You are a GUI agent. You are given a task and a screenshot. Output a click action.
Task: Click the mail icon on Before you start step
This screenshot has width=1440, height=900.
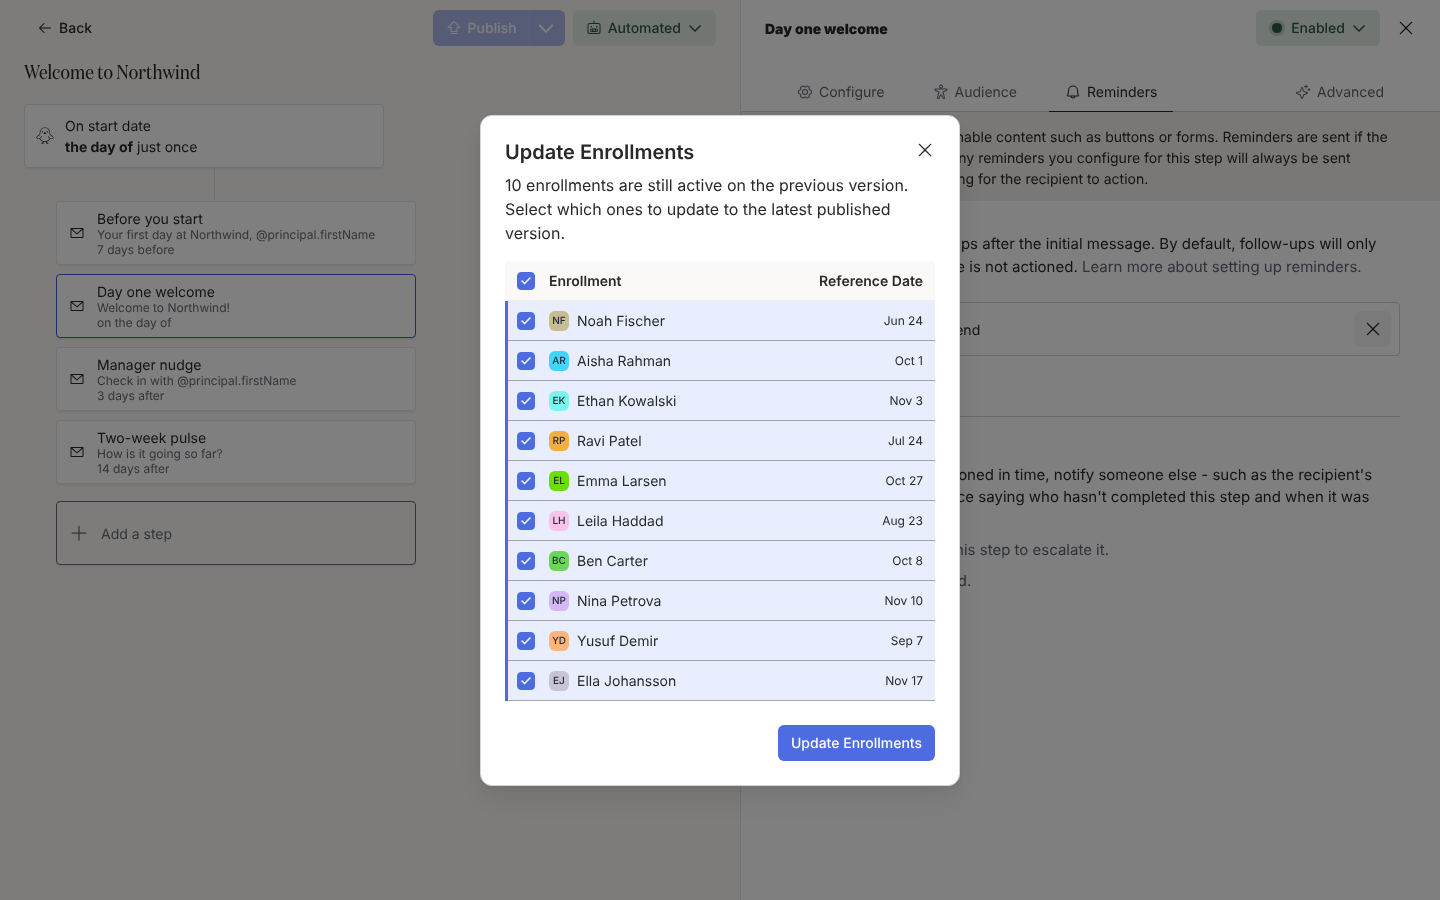pyautogui.click(x=77, y=233)
